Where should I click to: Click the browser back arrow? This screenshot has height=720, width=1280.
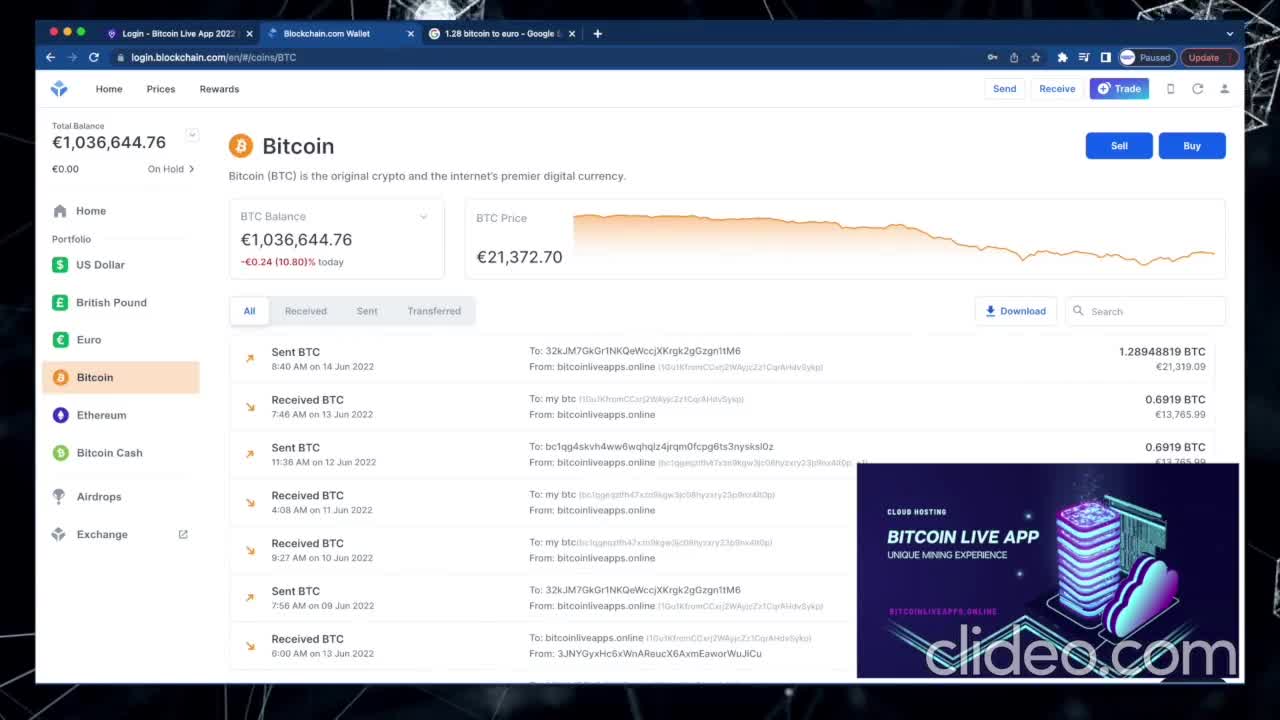50,57
